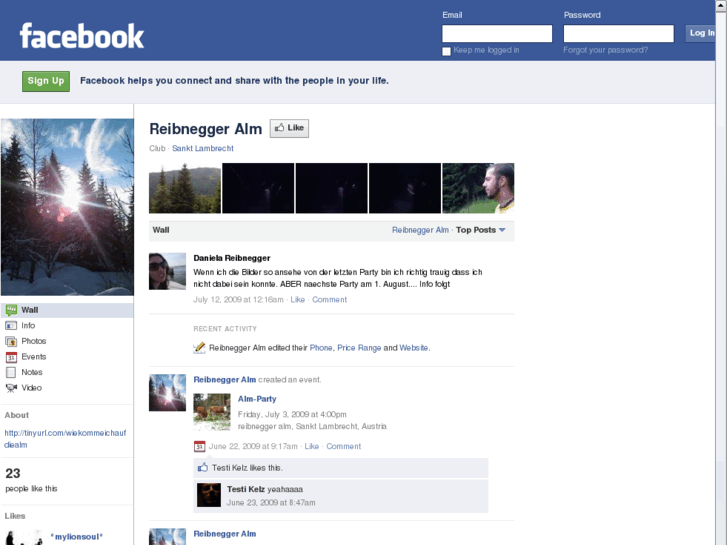
Task: Go to the Events tab
Action: pyautogui.click(x=67, y=357)
